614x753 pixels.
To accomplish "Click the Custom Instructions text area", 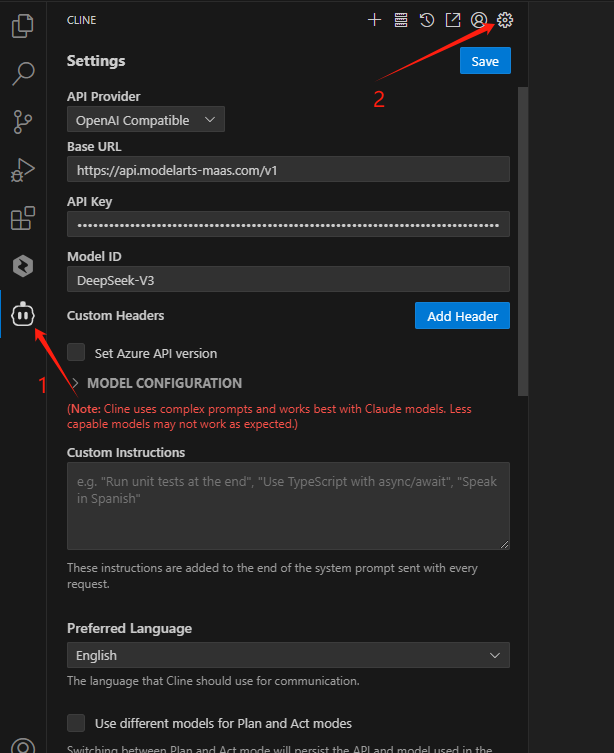I will 288,506.
